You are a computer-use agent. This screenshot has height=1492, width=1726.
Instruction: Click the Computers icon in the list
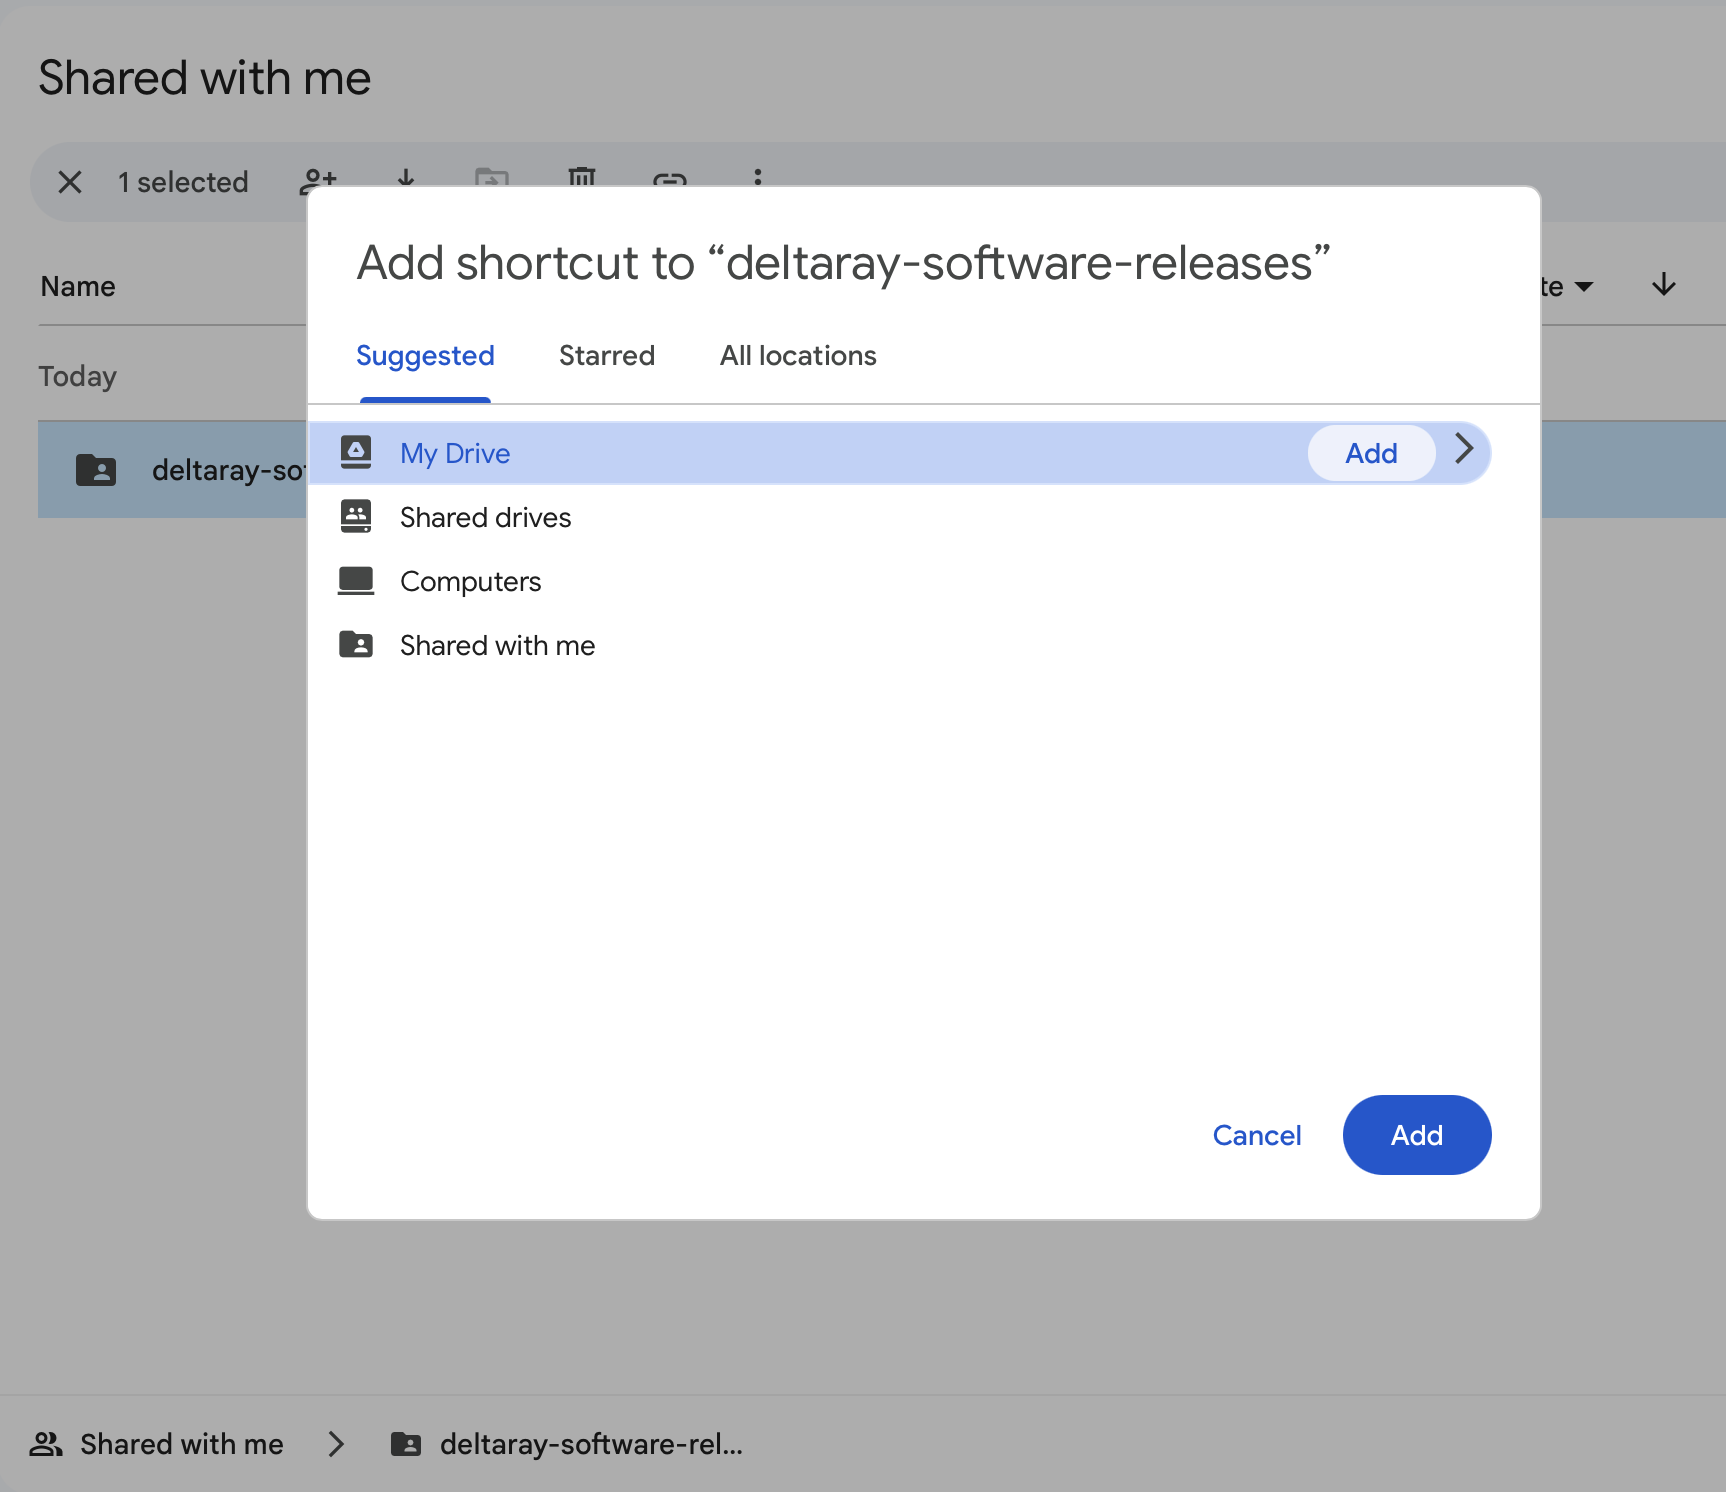tap(357, 580)
